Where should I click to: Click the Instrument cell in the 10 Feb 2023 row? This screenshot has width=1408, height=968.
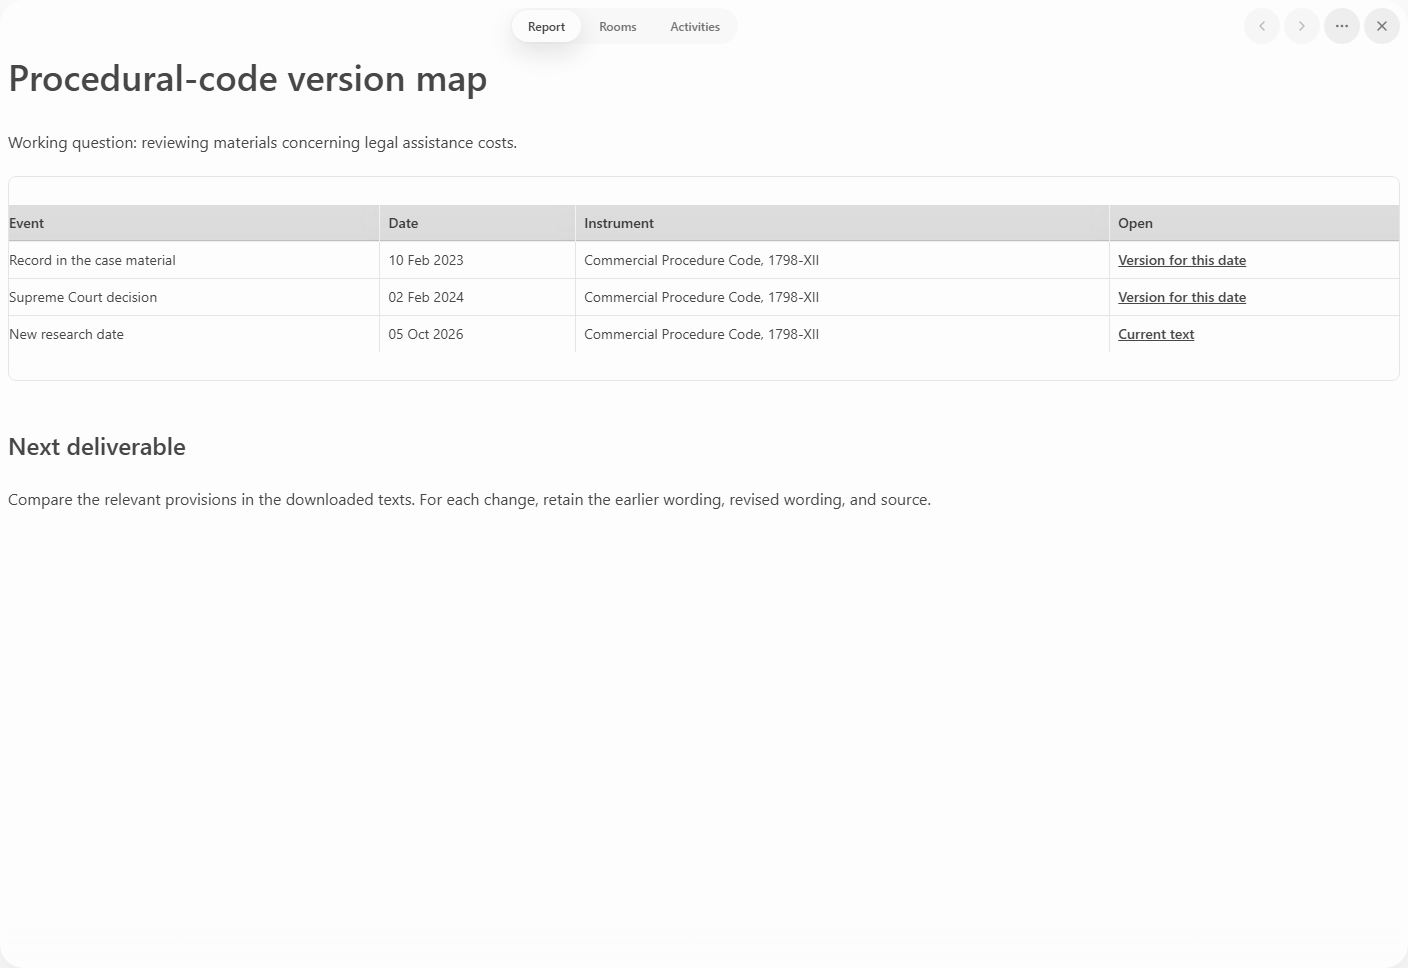[842, 260]
